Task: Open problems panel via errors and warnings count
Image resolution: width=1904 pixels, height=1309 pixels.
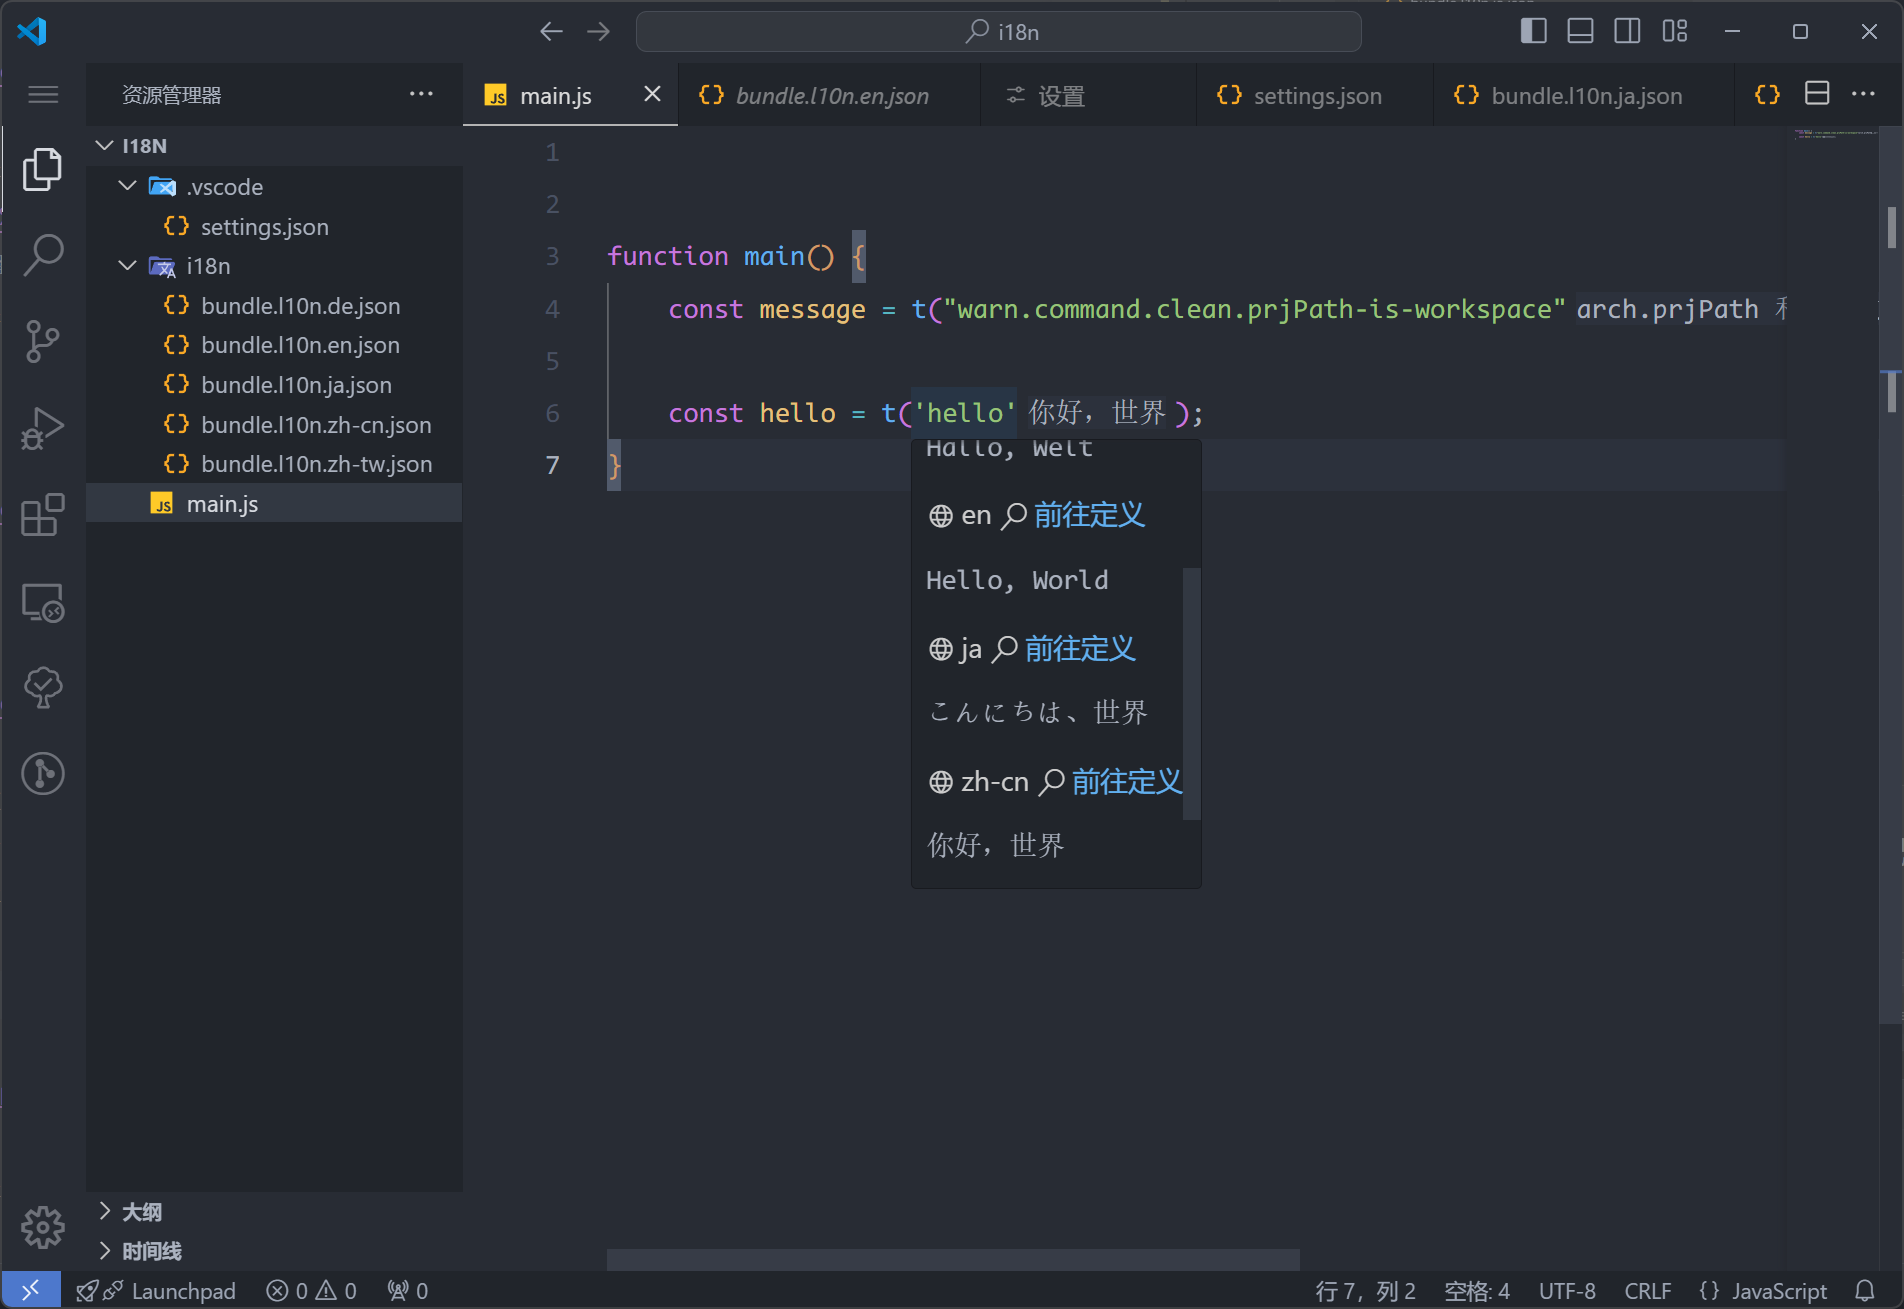Action: 311,1291
